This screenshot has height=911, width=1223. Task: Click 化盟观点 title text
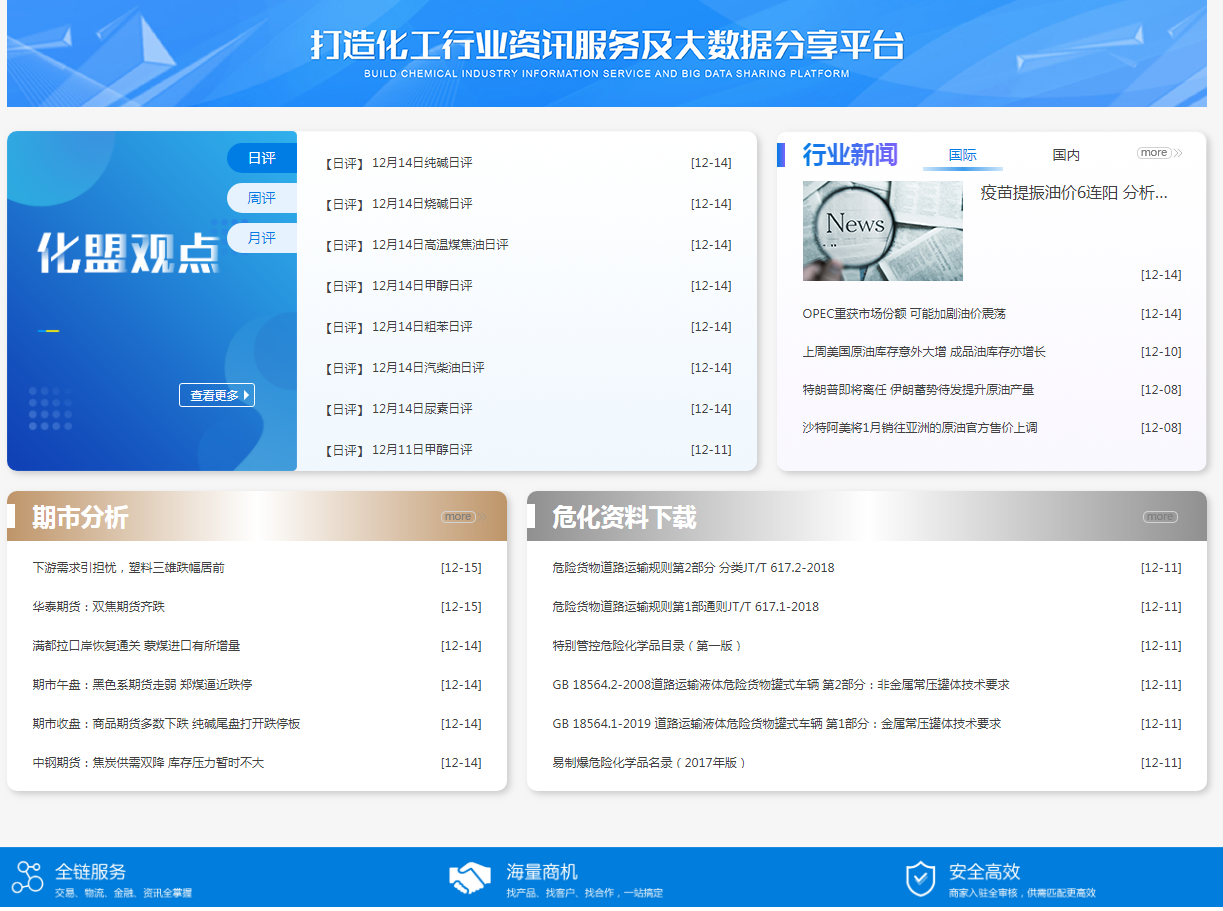(129, 253)
